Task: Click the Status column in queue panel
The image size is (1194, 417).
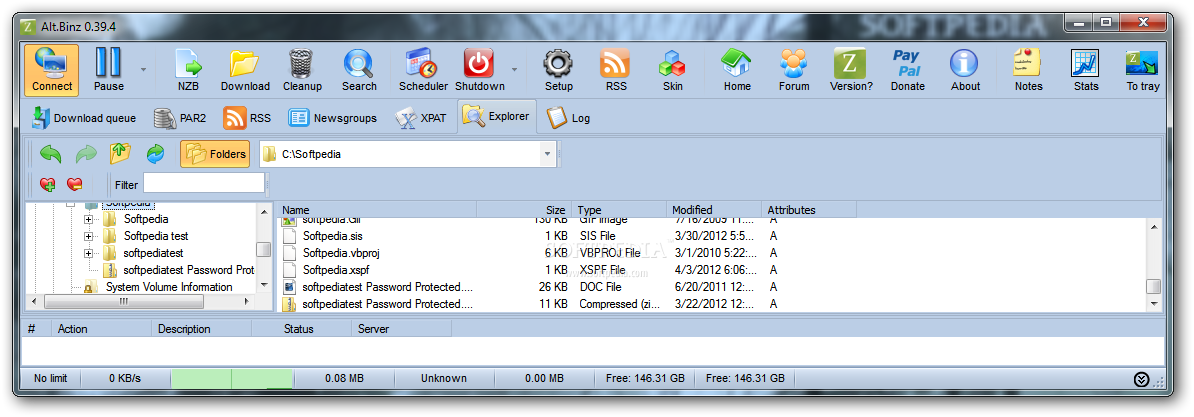Action: [302, 329]
